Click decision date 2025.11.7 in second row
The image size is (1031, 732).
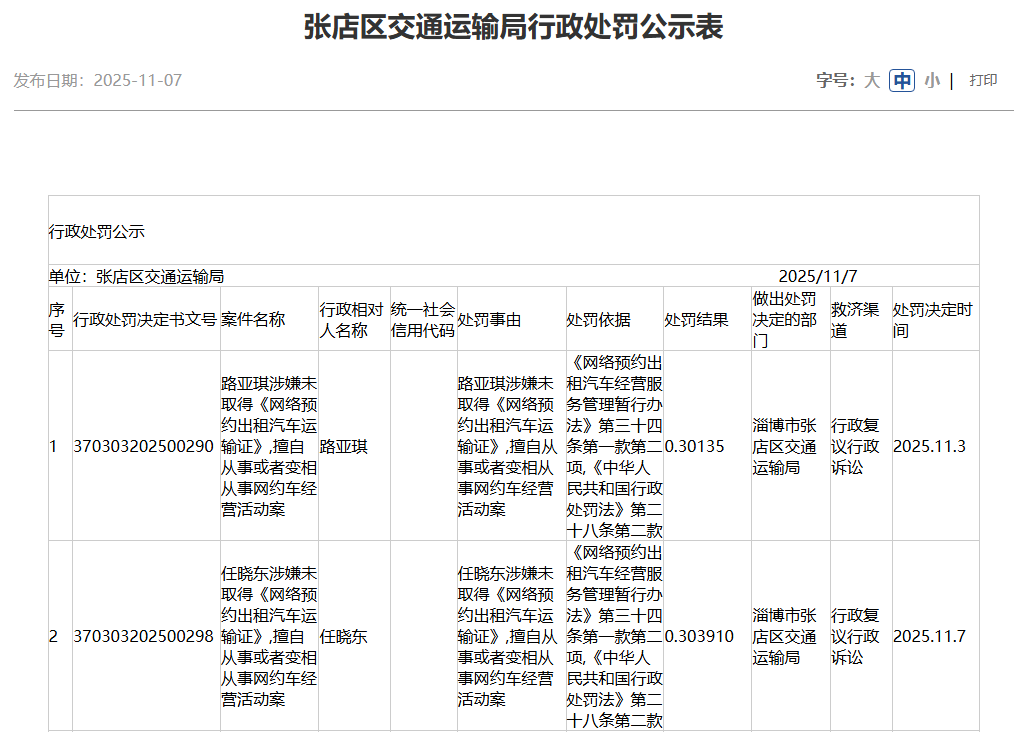(x=929, y=636)
